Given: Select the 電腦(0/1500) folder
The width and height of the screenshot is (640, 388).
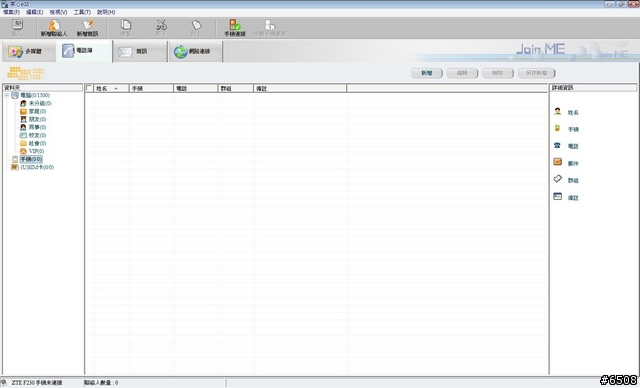Looking at the screenshot, I should [35, 95].
